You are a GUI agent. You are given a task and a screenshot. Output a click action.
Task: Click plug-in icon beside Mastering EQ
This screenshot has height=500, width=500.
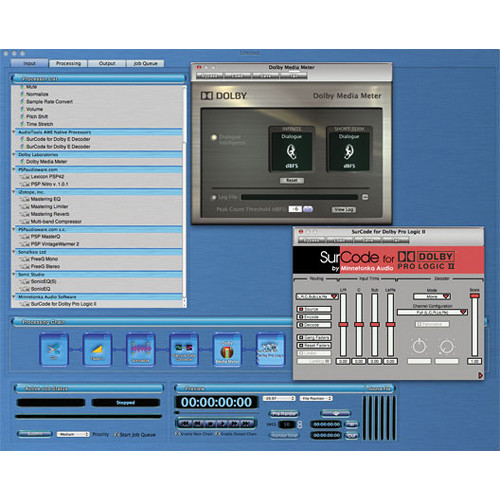coord(25,199)
